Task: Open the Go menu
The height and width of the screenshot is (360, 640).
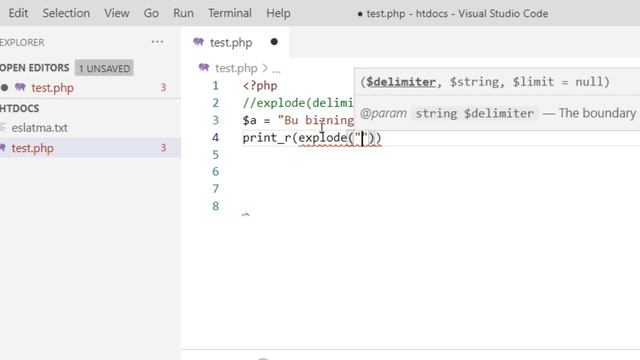Action: (x=151, y=13)
